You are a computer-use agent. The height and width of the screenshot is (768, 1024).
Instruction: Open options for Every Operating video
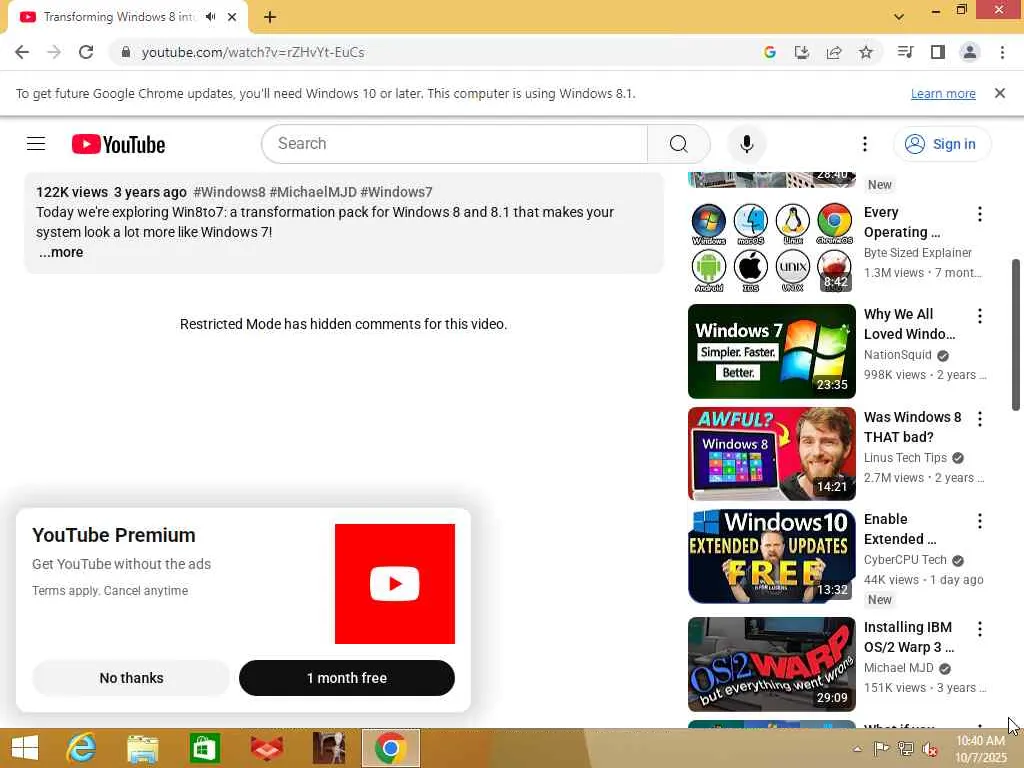pos(980,214)
